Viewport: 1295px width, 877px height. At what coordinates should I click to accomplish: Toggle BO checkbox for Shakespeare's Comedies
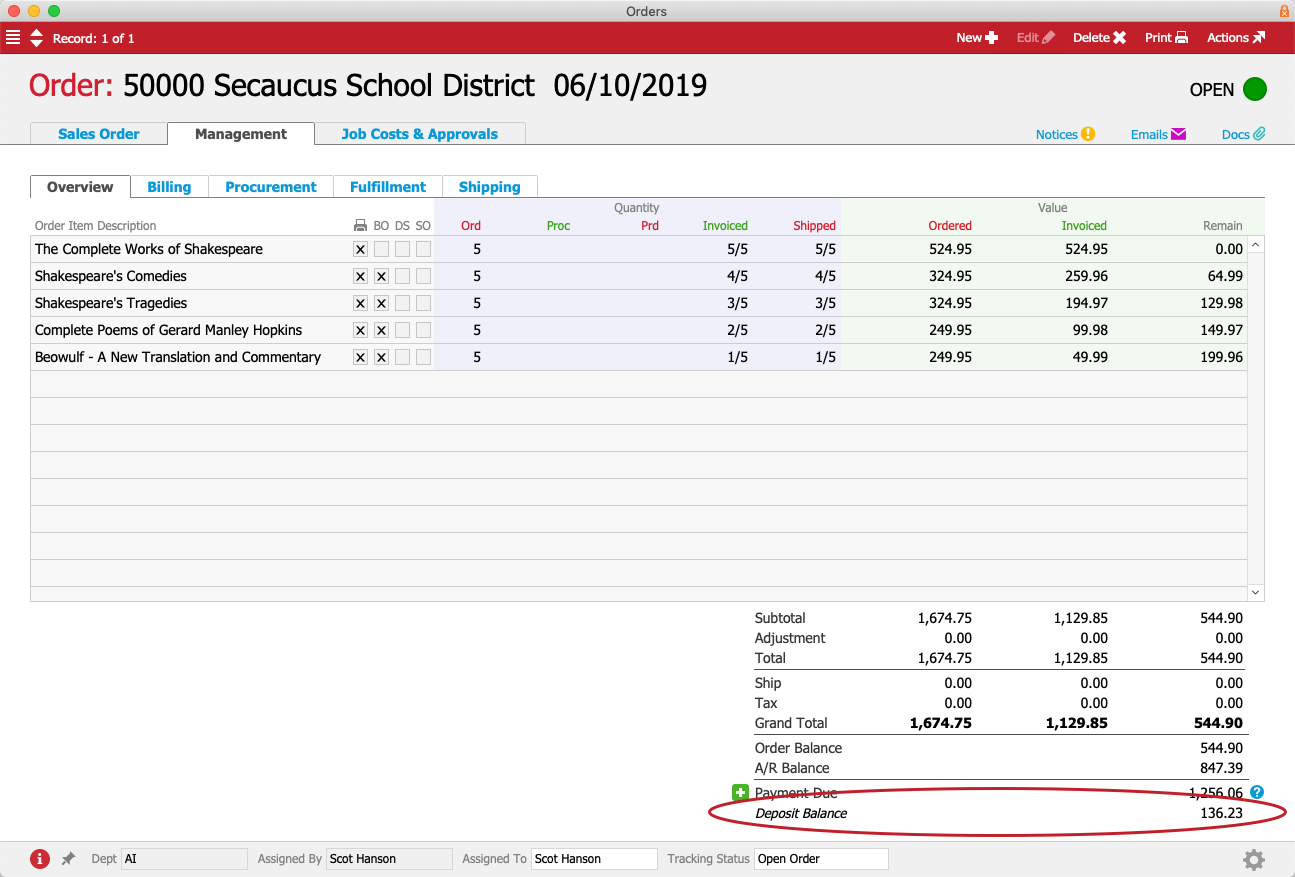click(381, 276)
